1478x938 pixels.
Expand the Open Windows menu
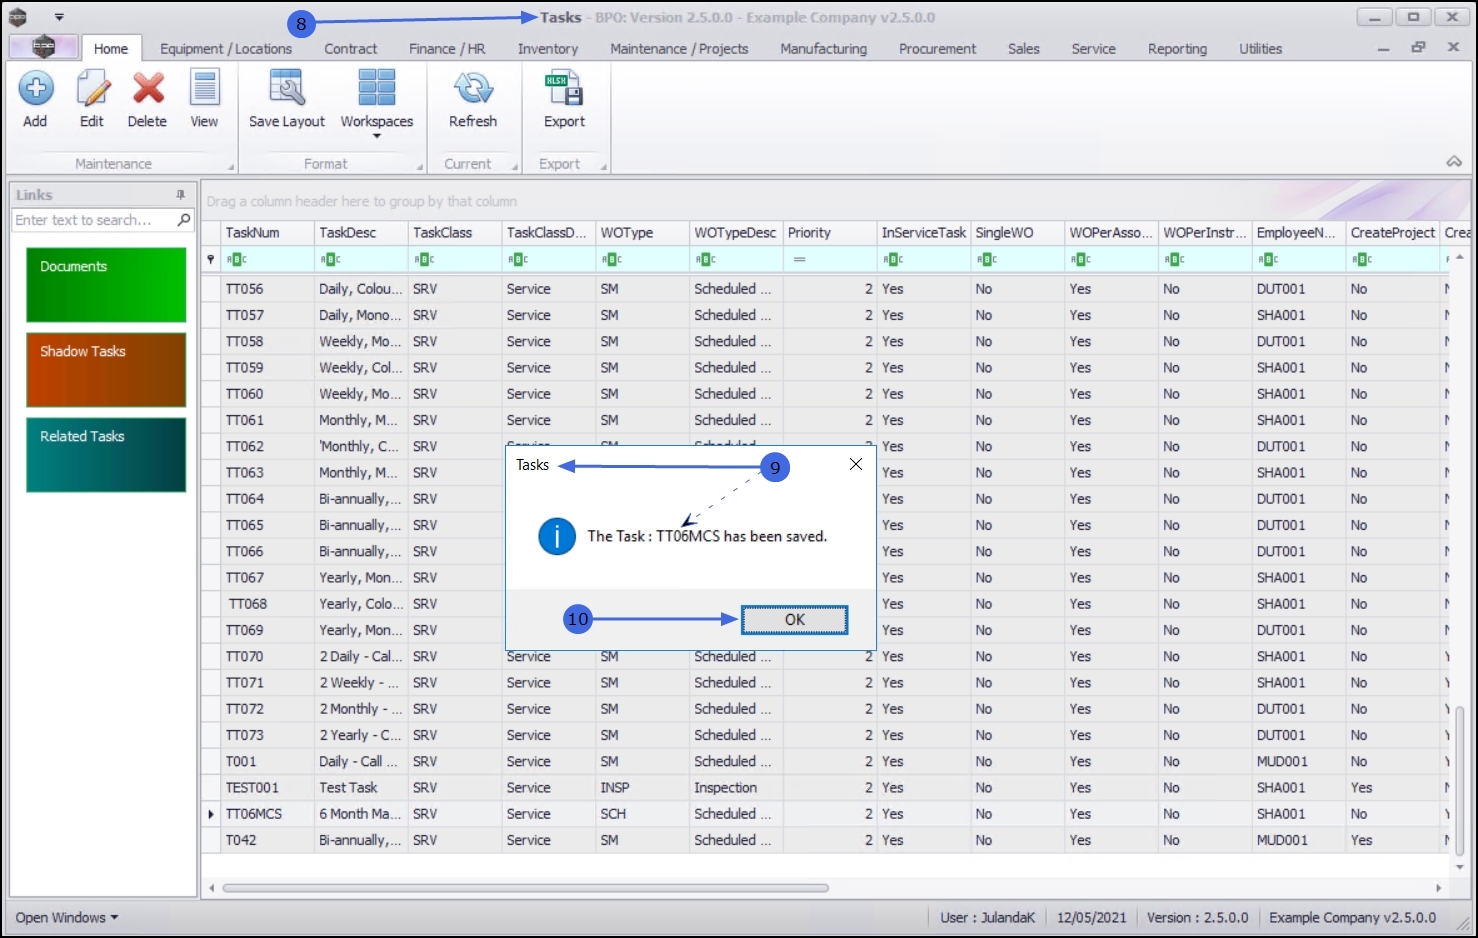coord(66,917)
